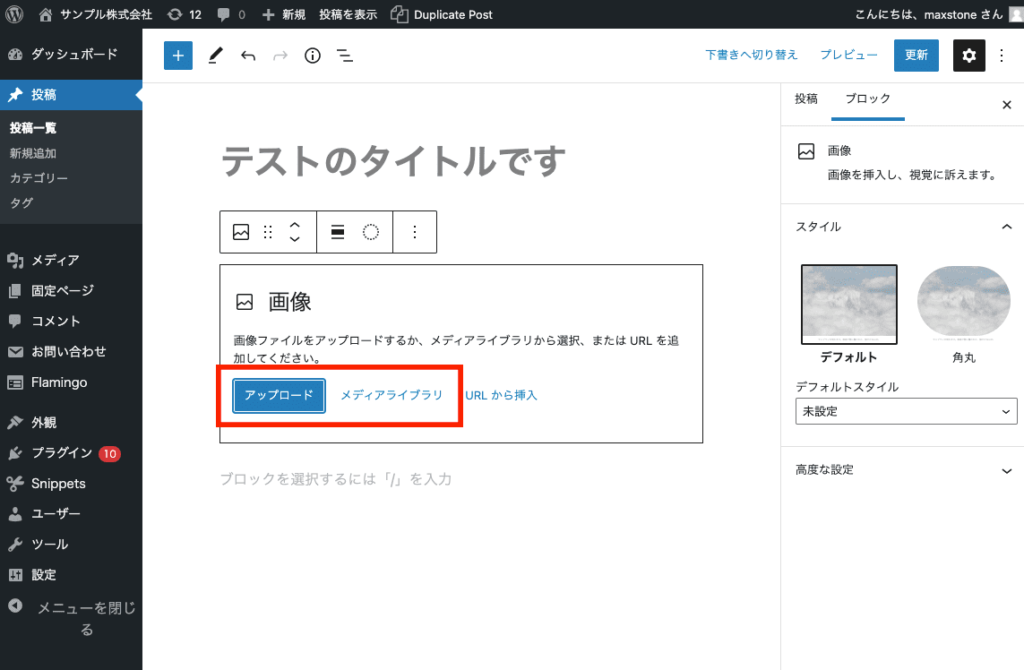This screenshot has width=1024, height=670.
Task: Click the undo arrow in the top toolbar
Action: tap(248, 55)
